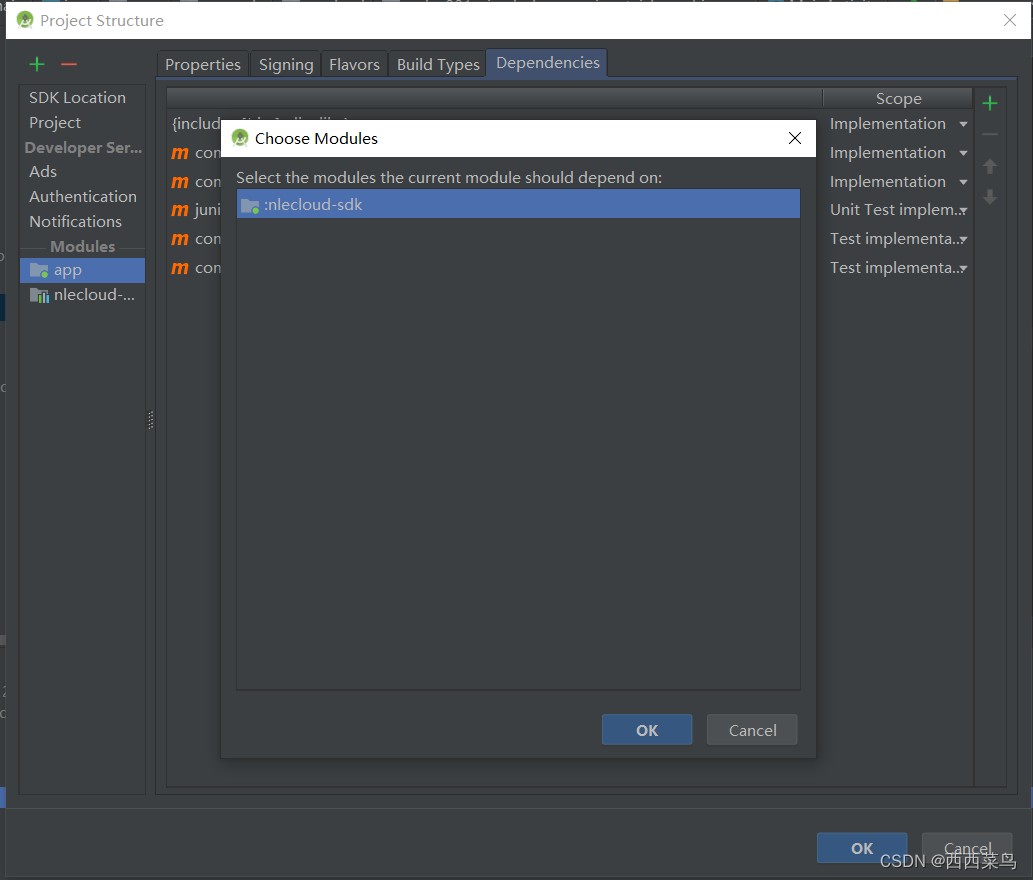Click Cancel in Project Structure window
Viewport: 1033px width, 880px height.
967,848
